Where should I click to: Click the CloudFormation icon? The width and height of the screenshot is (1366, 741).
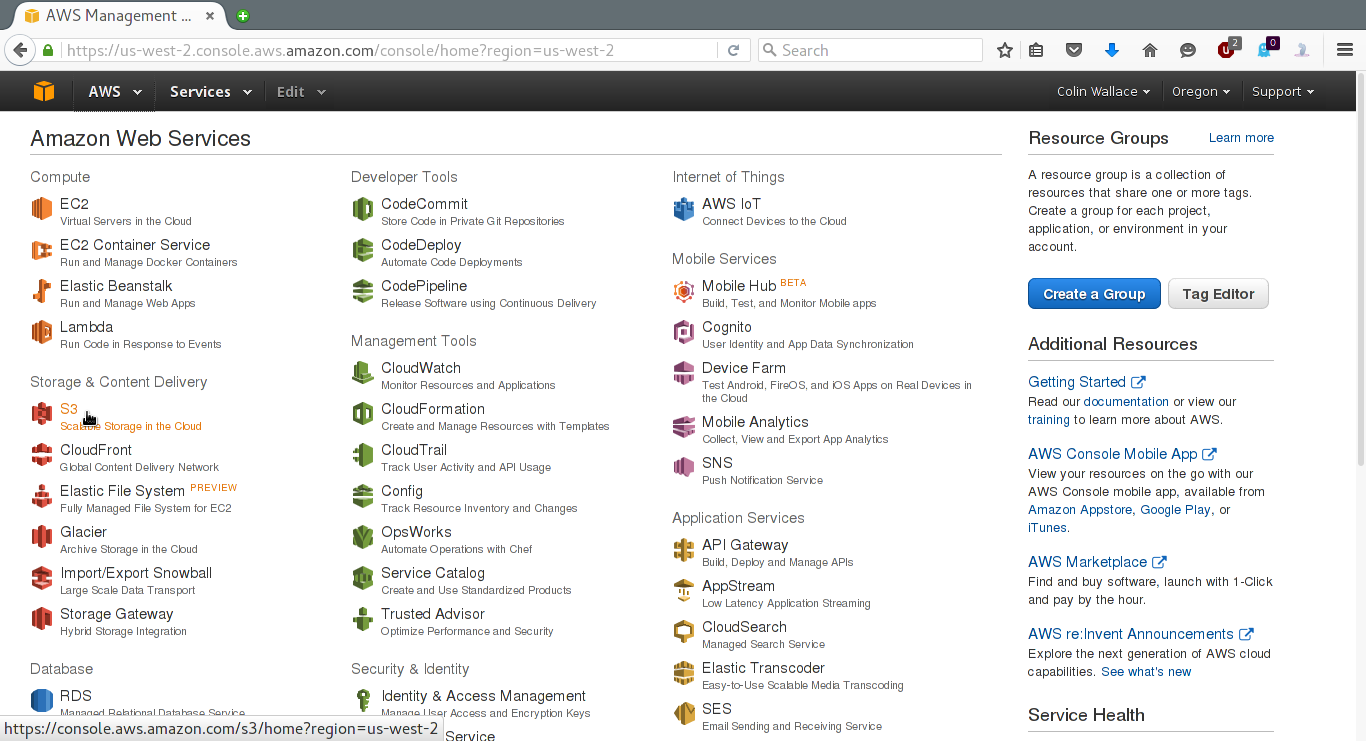[x=363, y=414]
